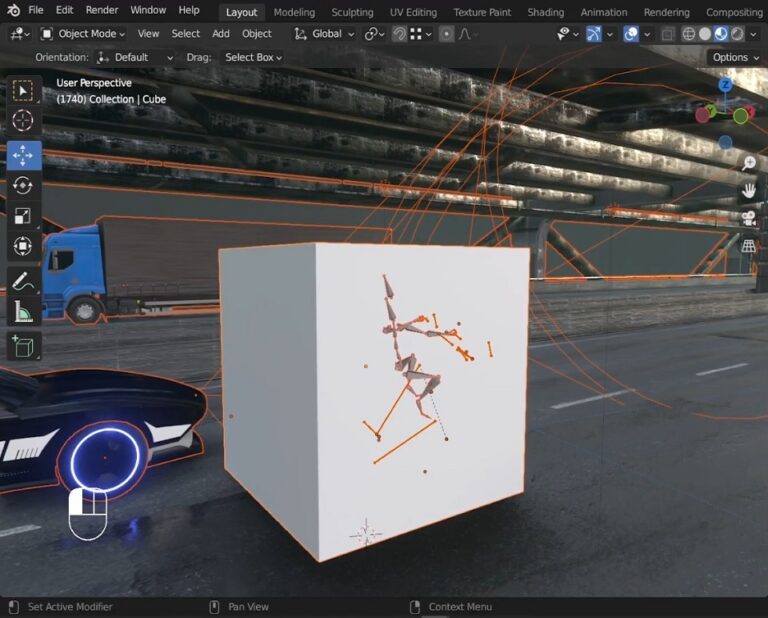The height and width of the screenshot is (618, 768).
Task: Click the Add Cube tool
Action: (23, 347)
